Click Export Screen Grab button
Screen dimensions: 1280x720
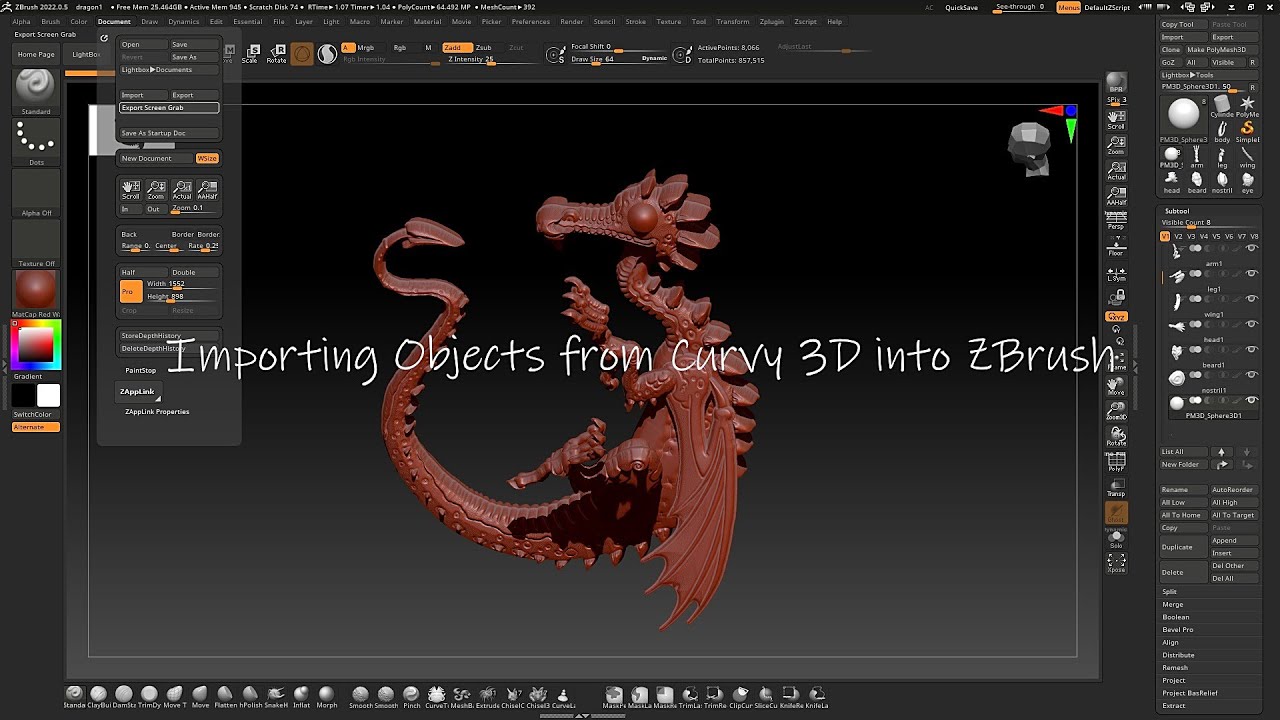pyautogui.click(x=169, y=107)
